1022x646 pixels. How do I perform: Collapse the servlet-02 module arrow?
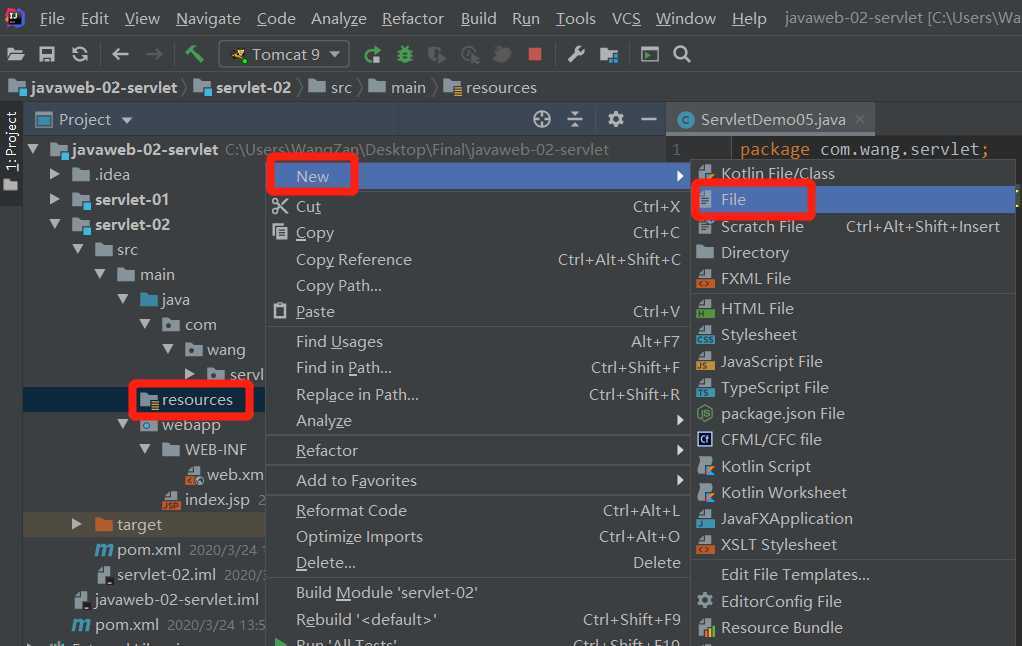tap(55, 224)
